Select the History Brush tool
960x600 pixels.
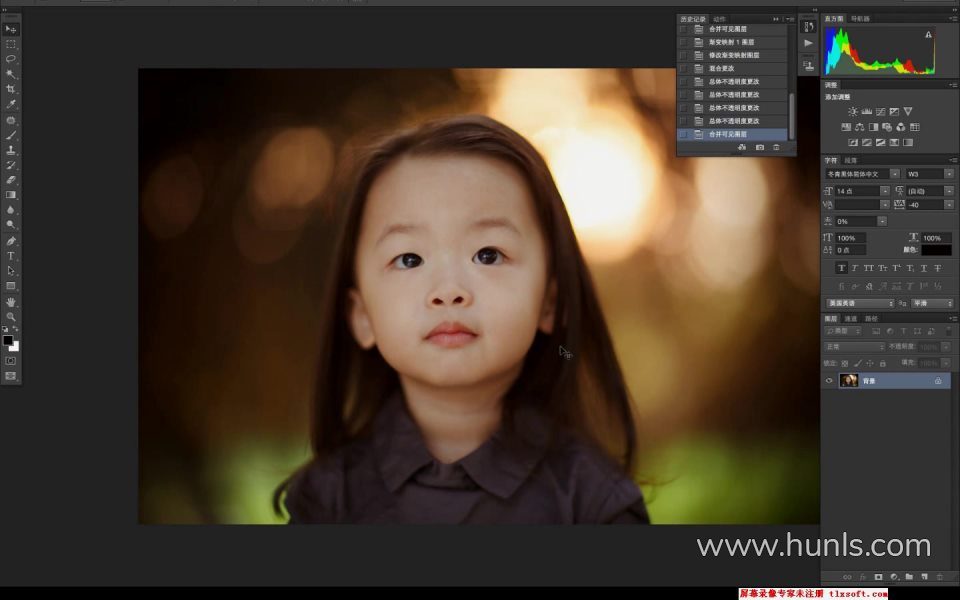(10, 165)
